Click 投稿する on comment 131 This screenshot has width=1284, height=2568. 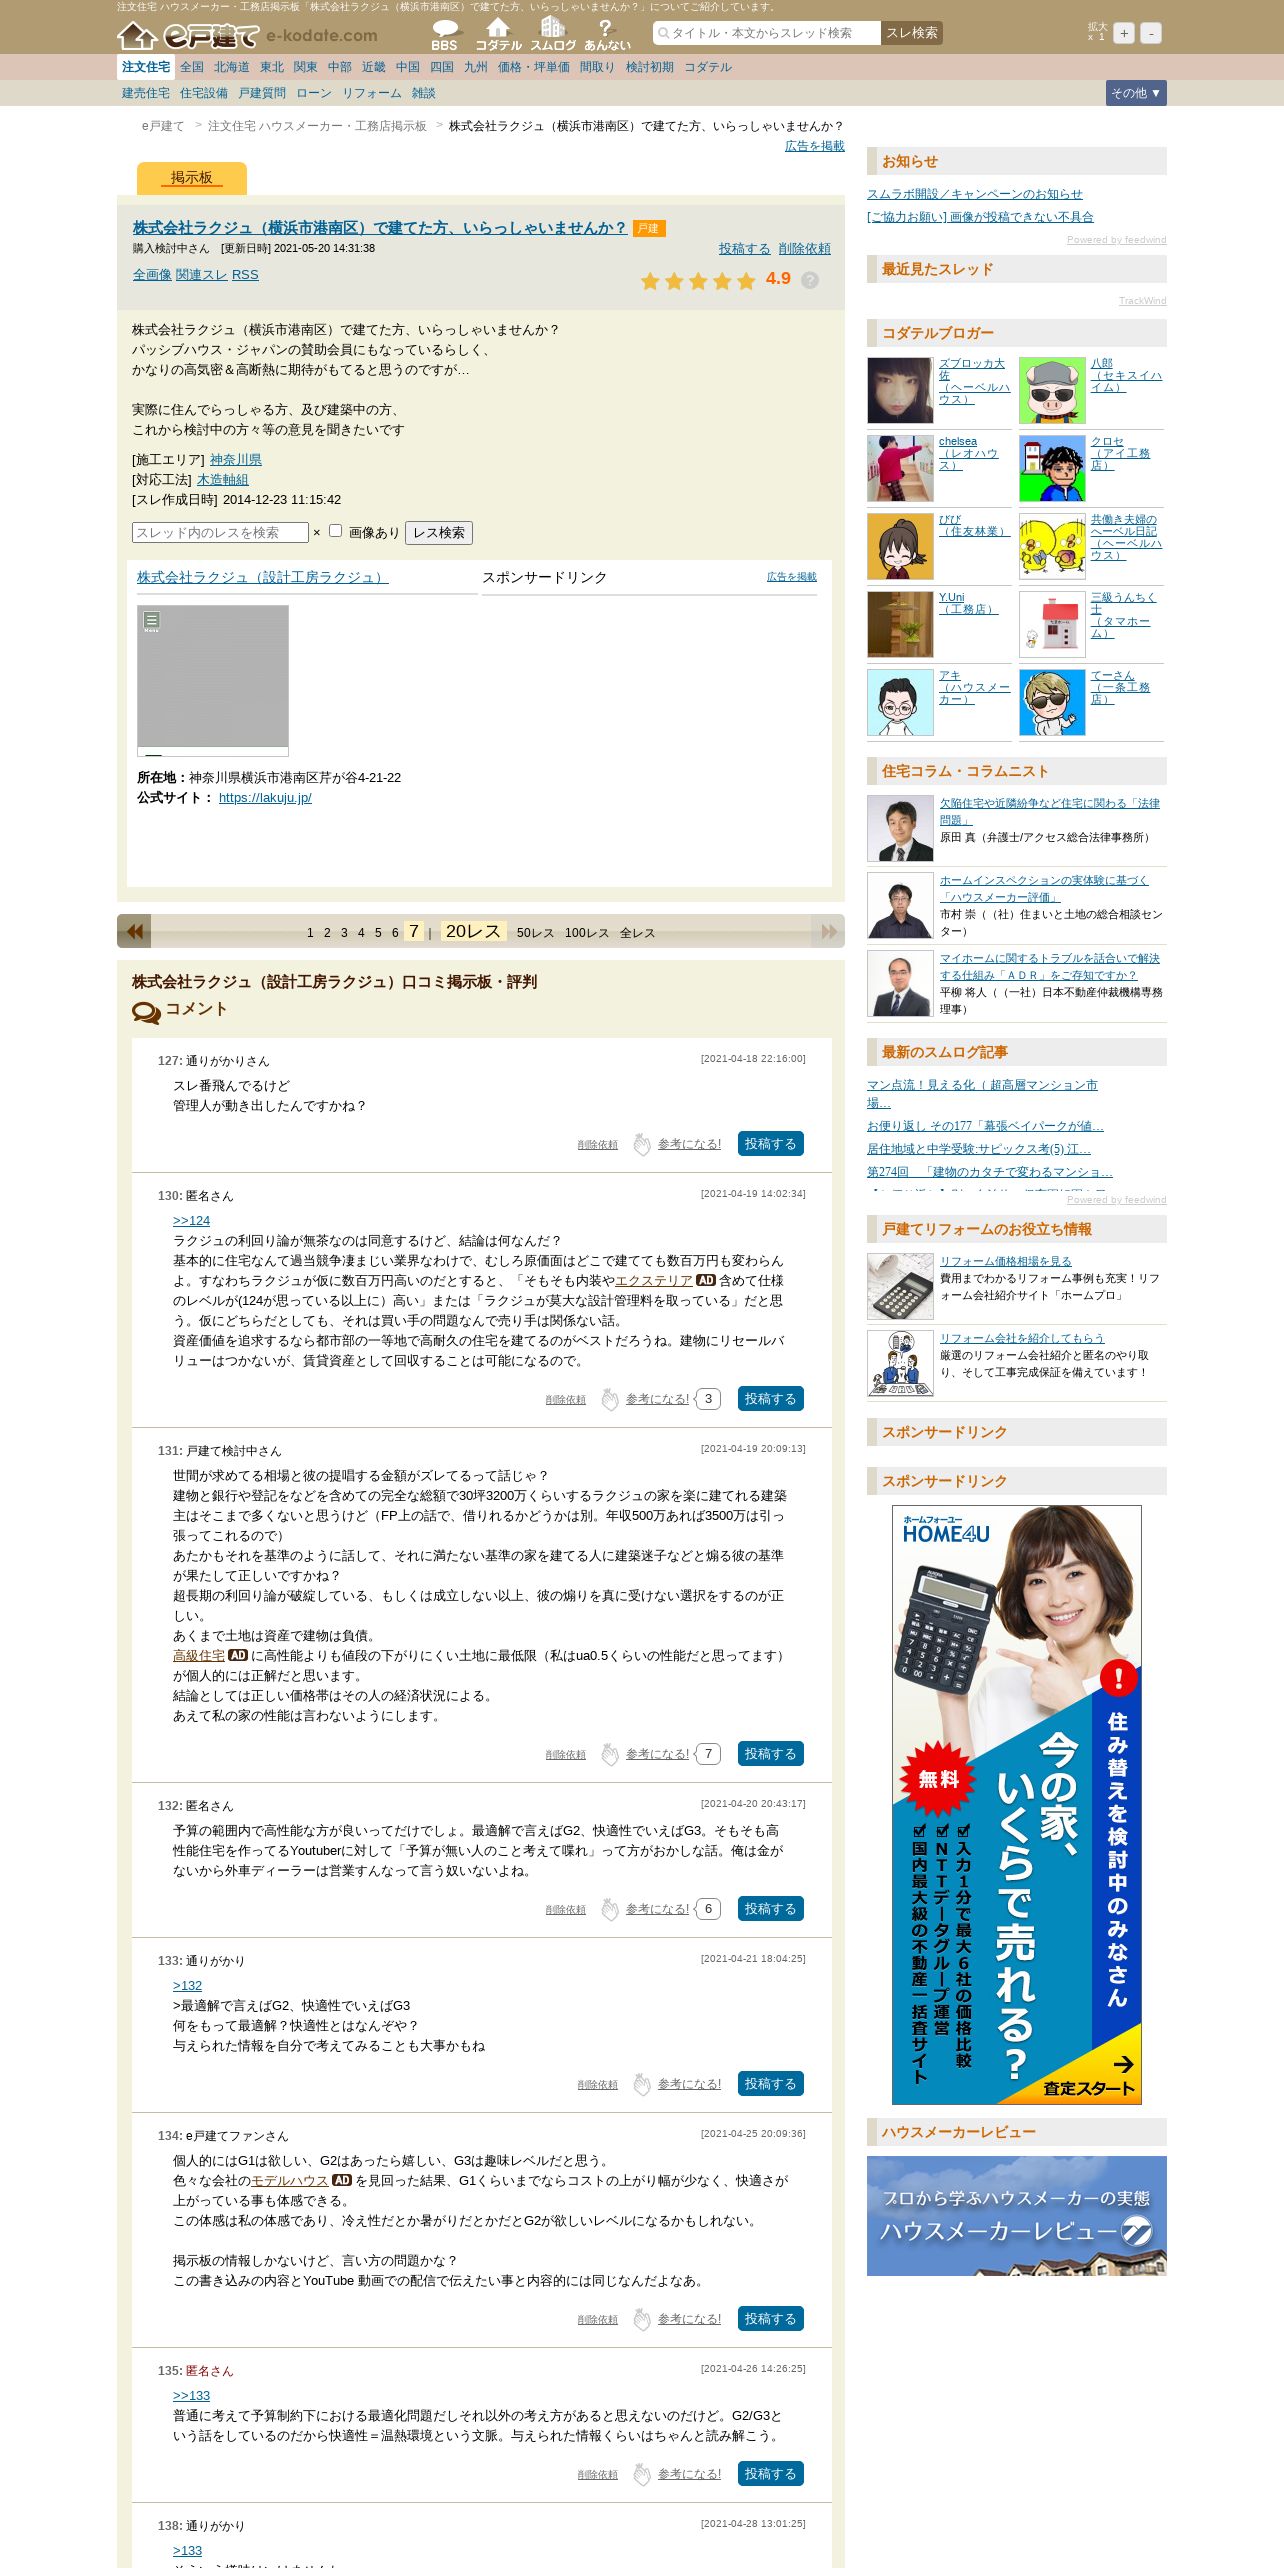click(x=770, y=1754)
